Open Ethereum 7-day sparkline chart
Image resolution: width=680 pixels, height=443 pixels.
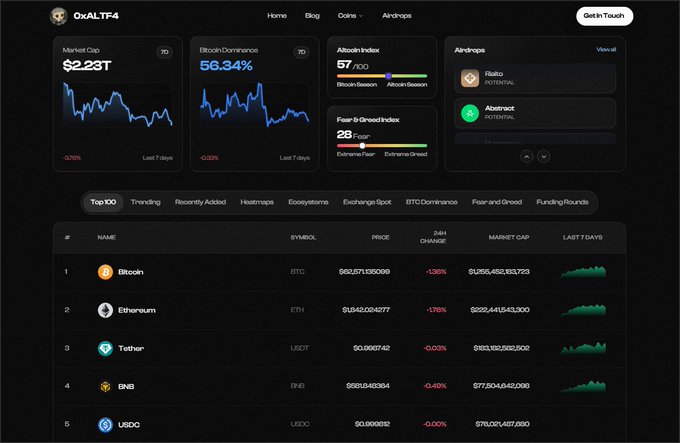(583, 310)
